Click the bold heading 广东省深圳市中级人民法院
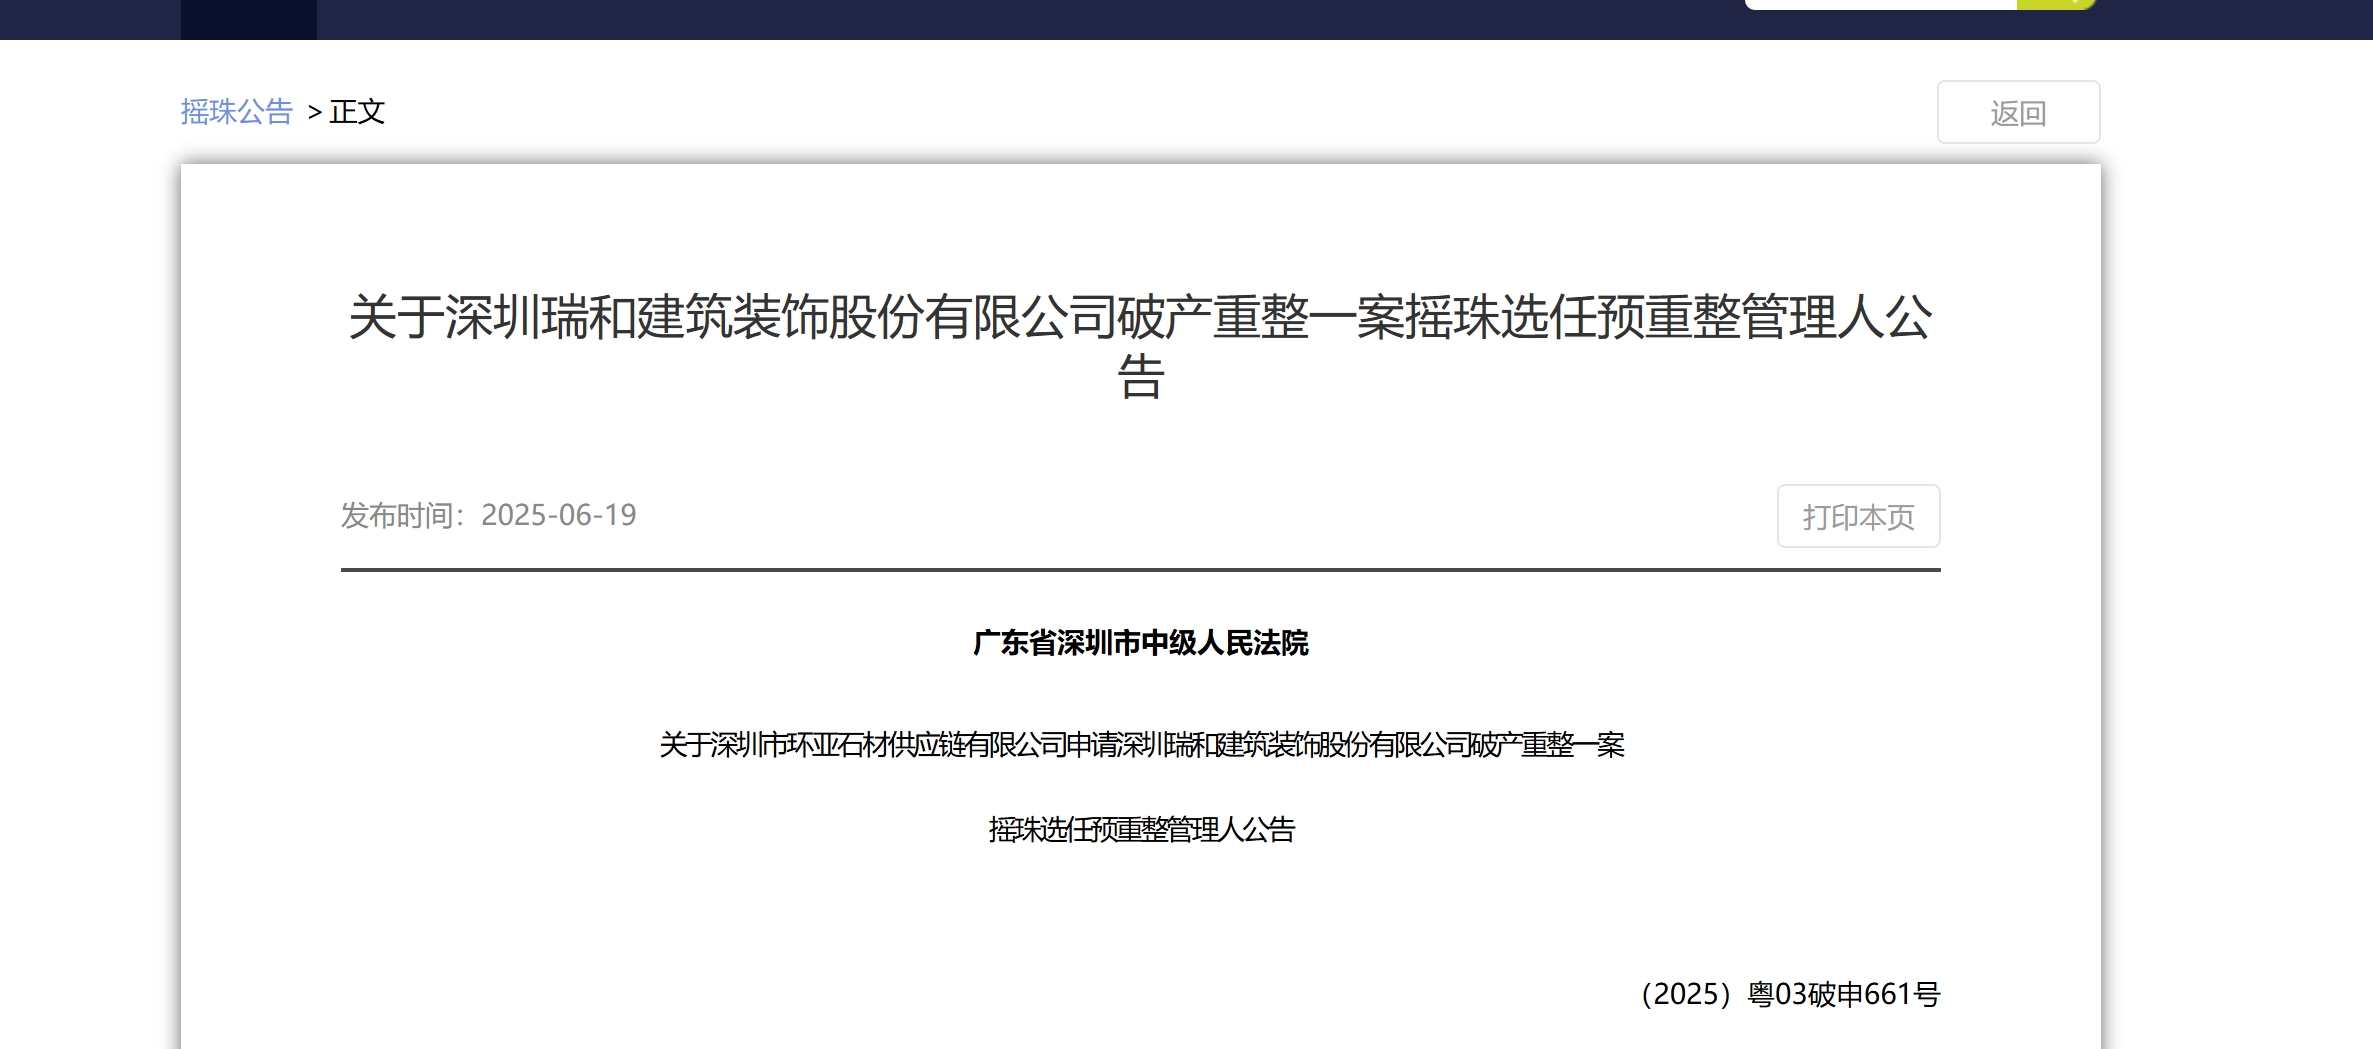Viewport: 2373px width, 1049px height. pos(1140,643)
